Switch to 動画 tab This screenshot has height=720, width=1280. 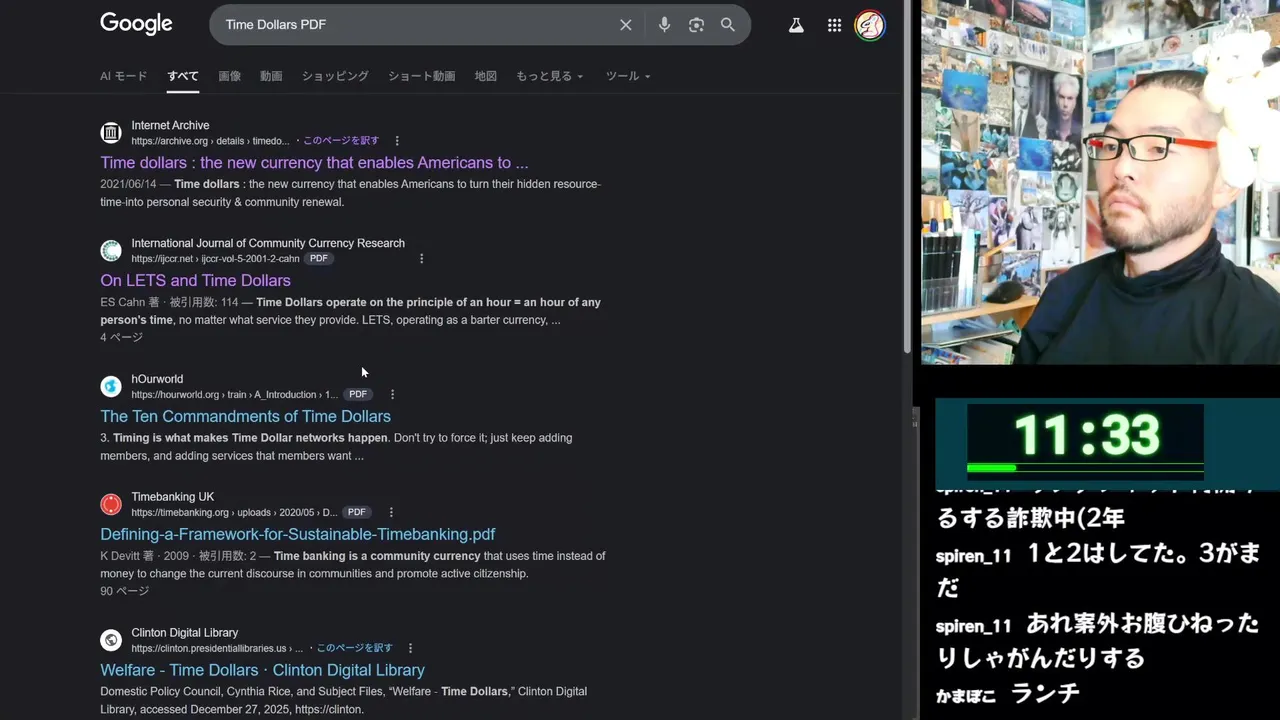click(271, 76)
